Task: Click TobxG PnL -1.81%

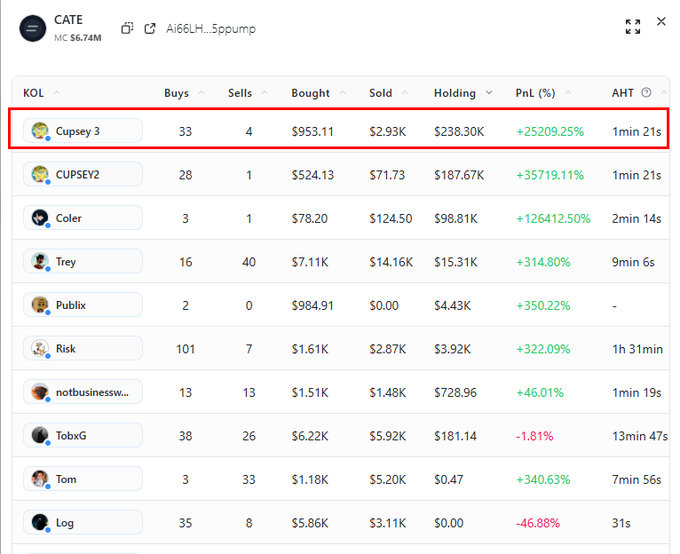Action: point(534,436)
